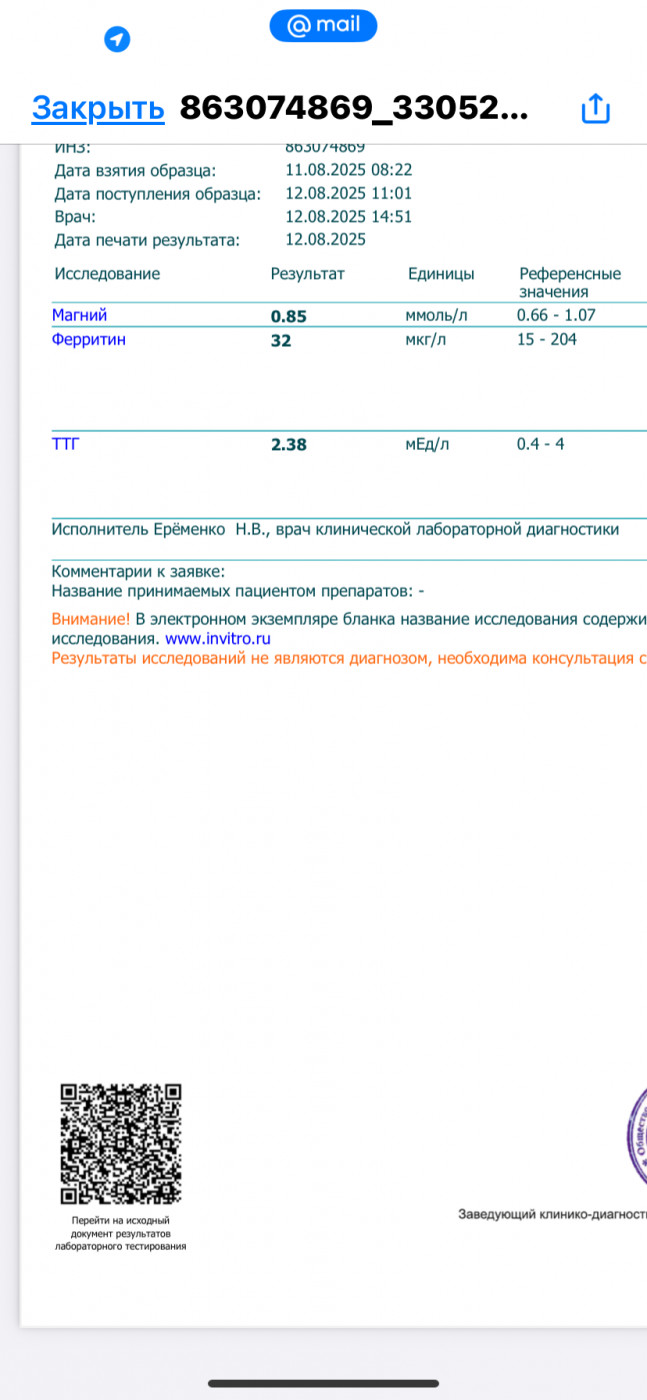Tap file title 863074869_33052…

point(354,108)
